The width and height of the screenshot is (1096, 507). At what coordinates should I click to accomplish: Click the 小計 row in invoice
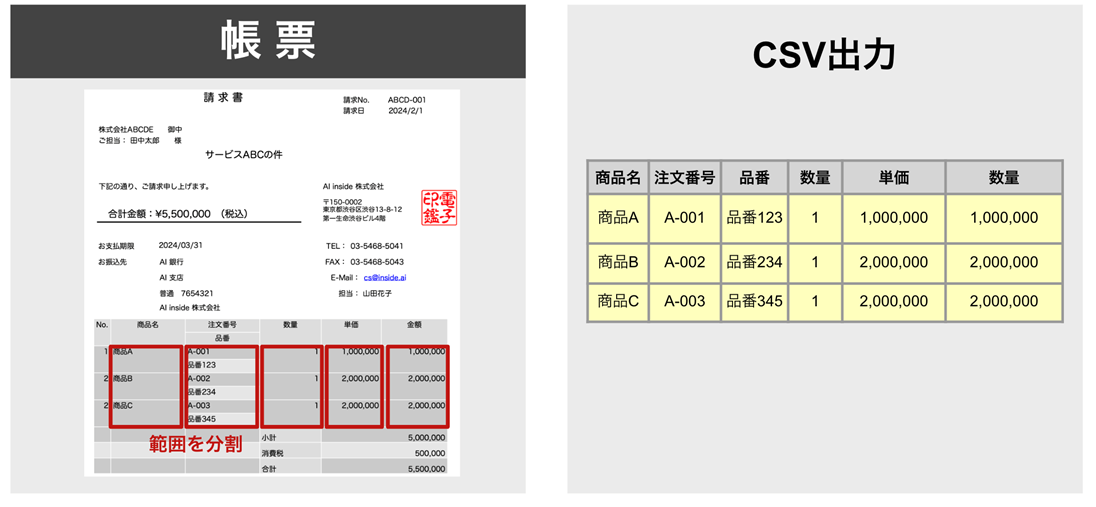[x=268, y=438]
